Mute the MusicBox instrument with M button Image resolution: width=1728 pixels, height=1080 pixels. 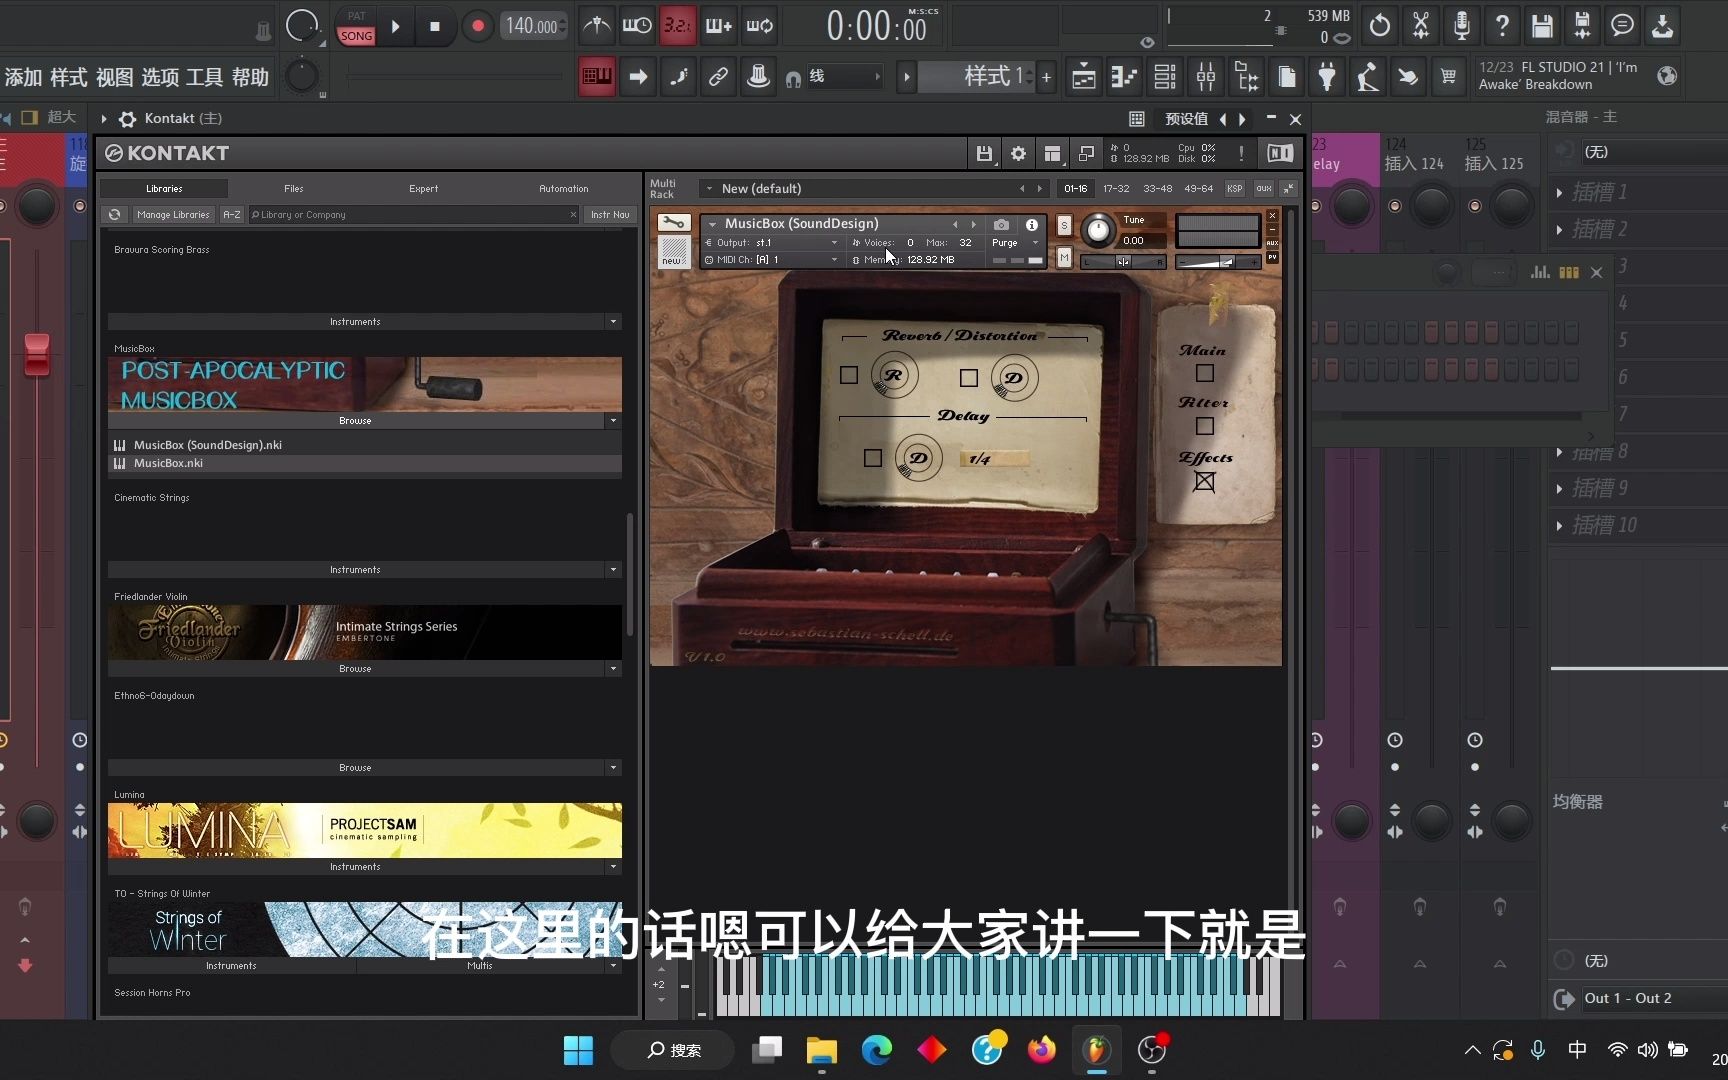(1064, 259)
